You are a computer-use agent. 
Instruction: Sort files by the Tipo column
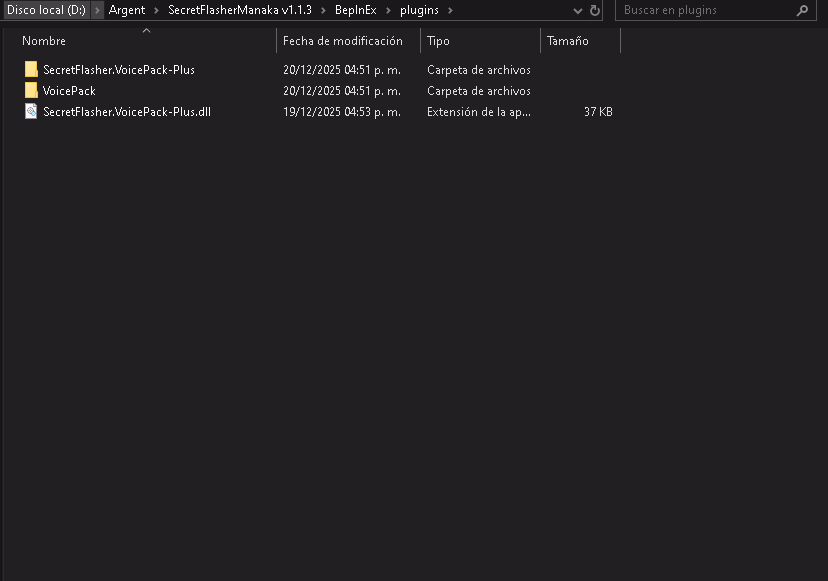438,41
